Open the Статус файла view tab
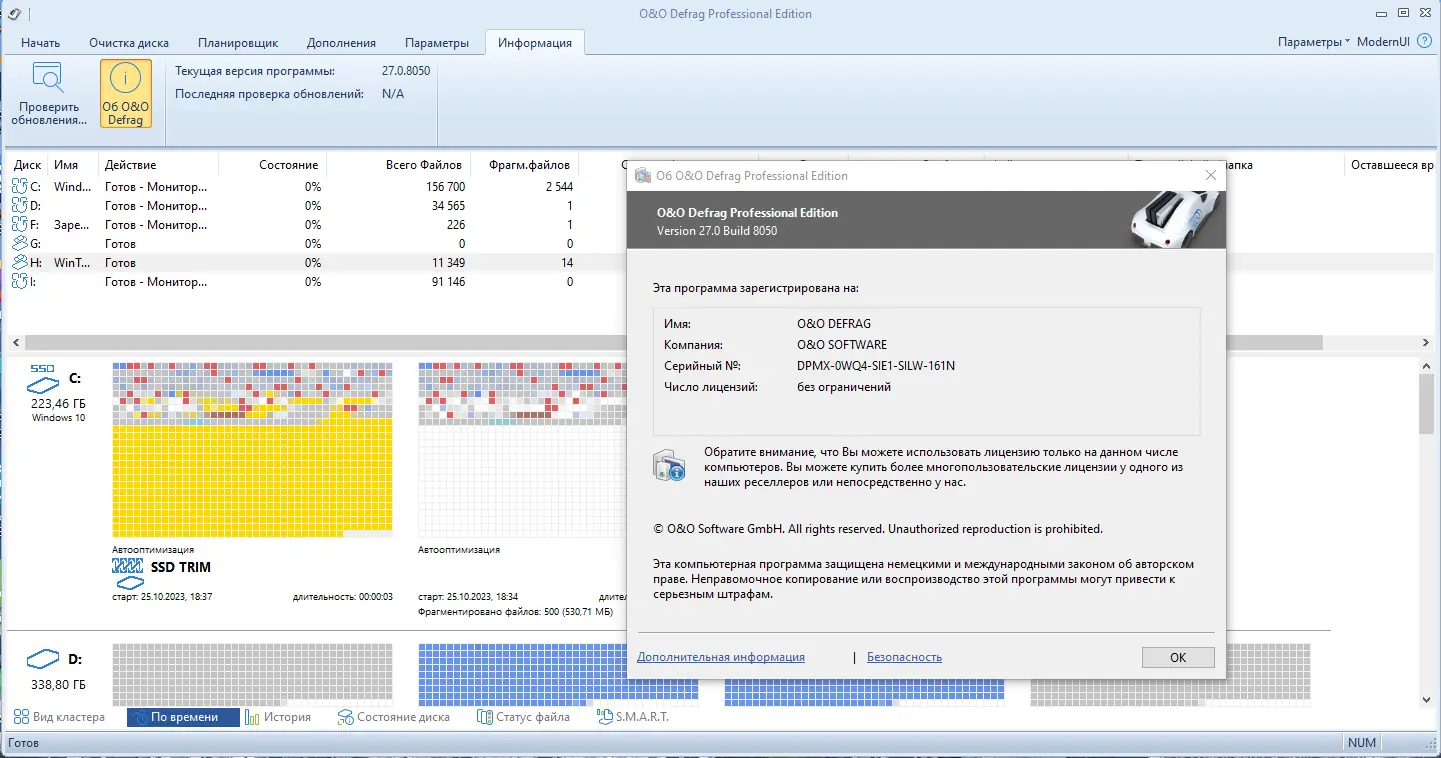 click(525, 717)
